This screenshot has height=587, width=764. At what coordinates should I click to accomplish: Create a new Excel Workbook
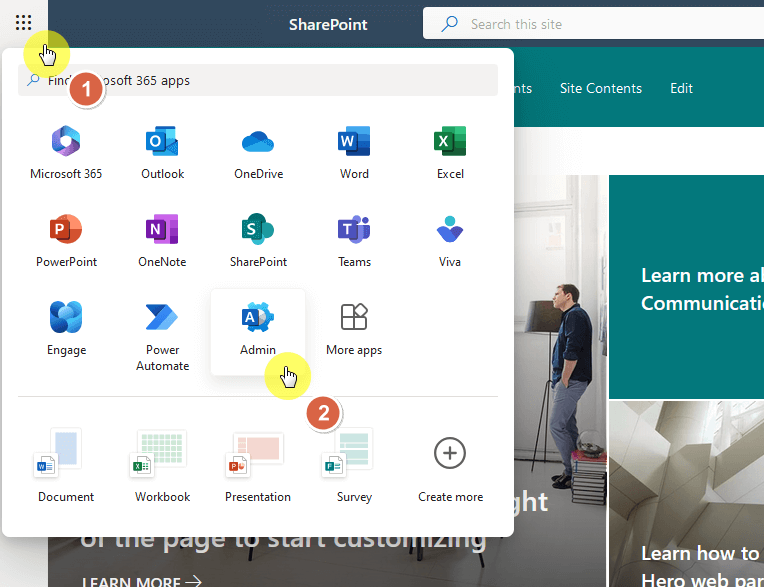[162, 465]
